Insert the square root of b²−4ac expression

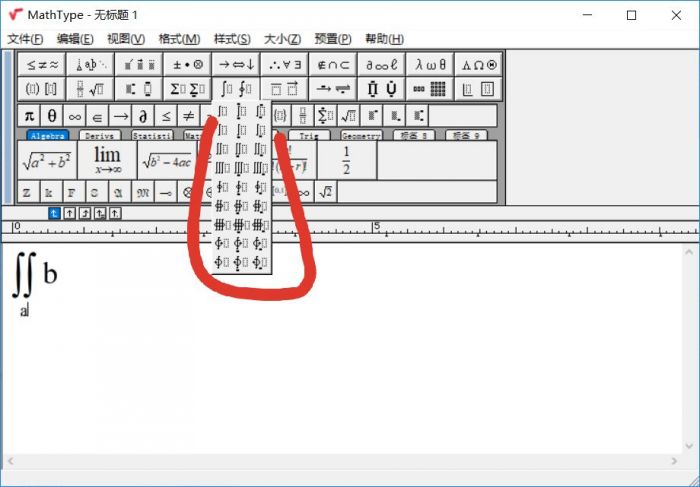167,160
